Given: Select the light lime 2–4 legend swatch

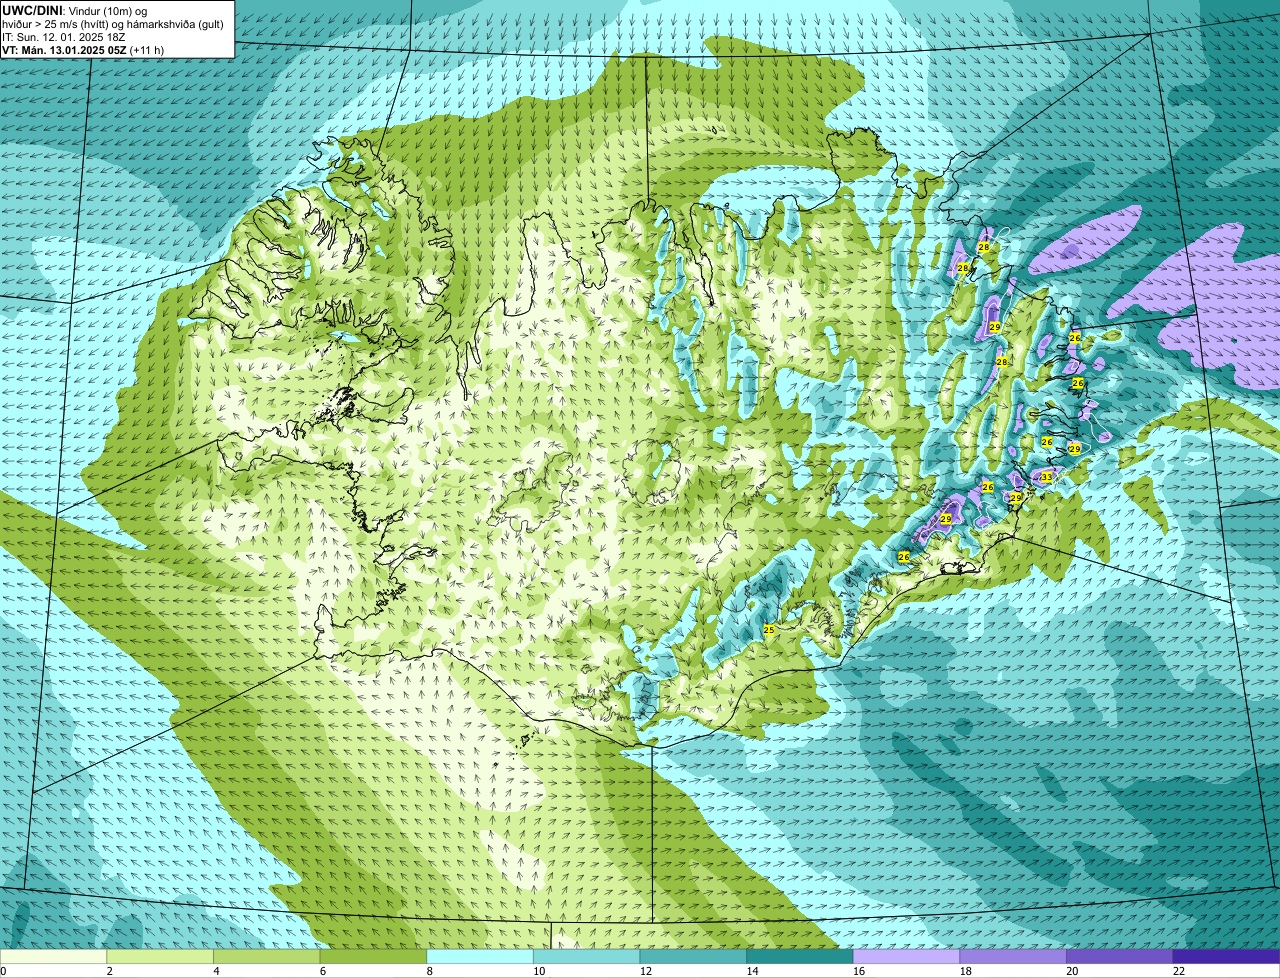Looking at the screenshot, I should [160, 956].
